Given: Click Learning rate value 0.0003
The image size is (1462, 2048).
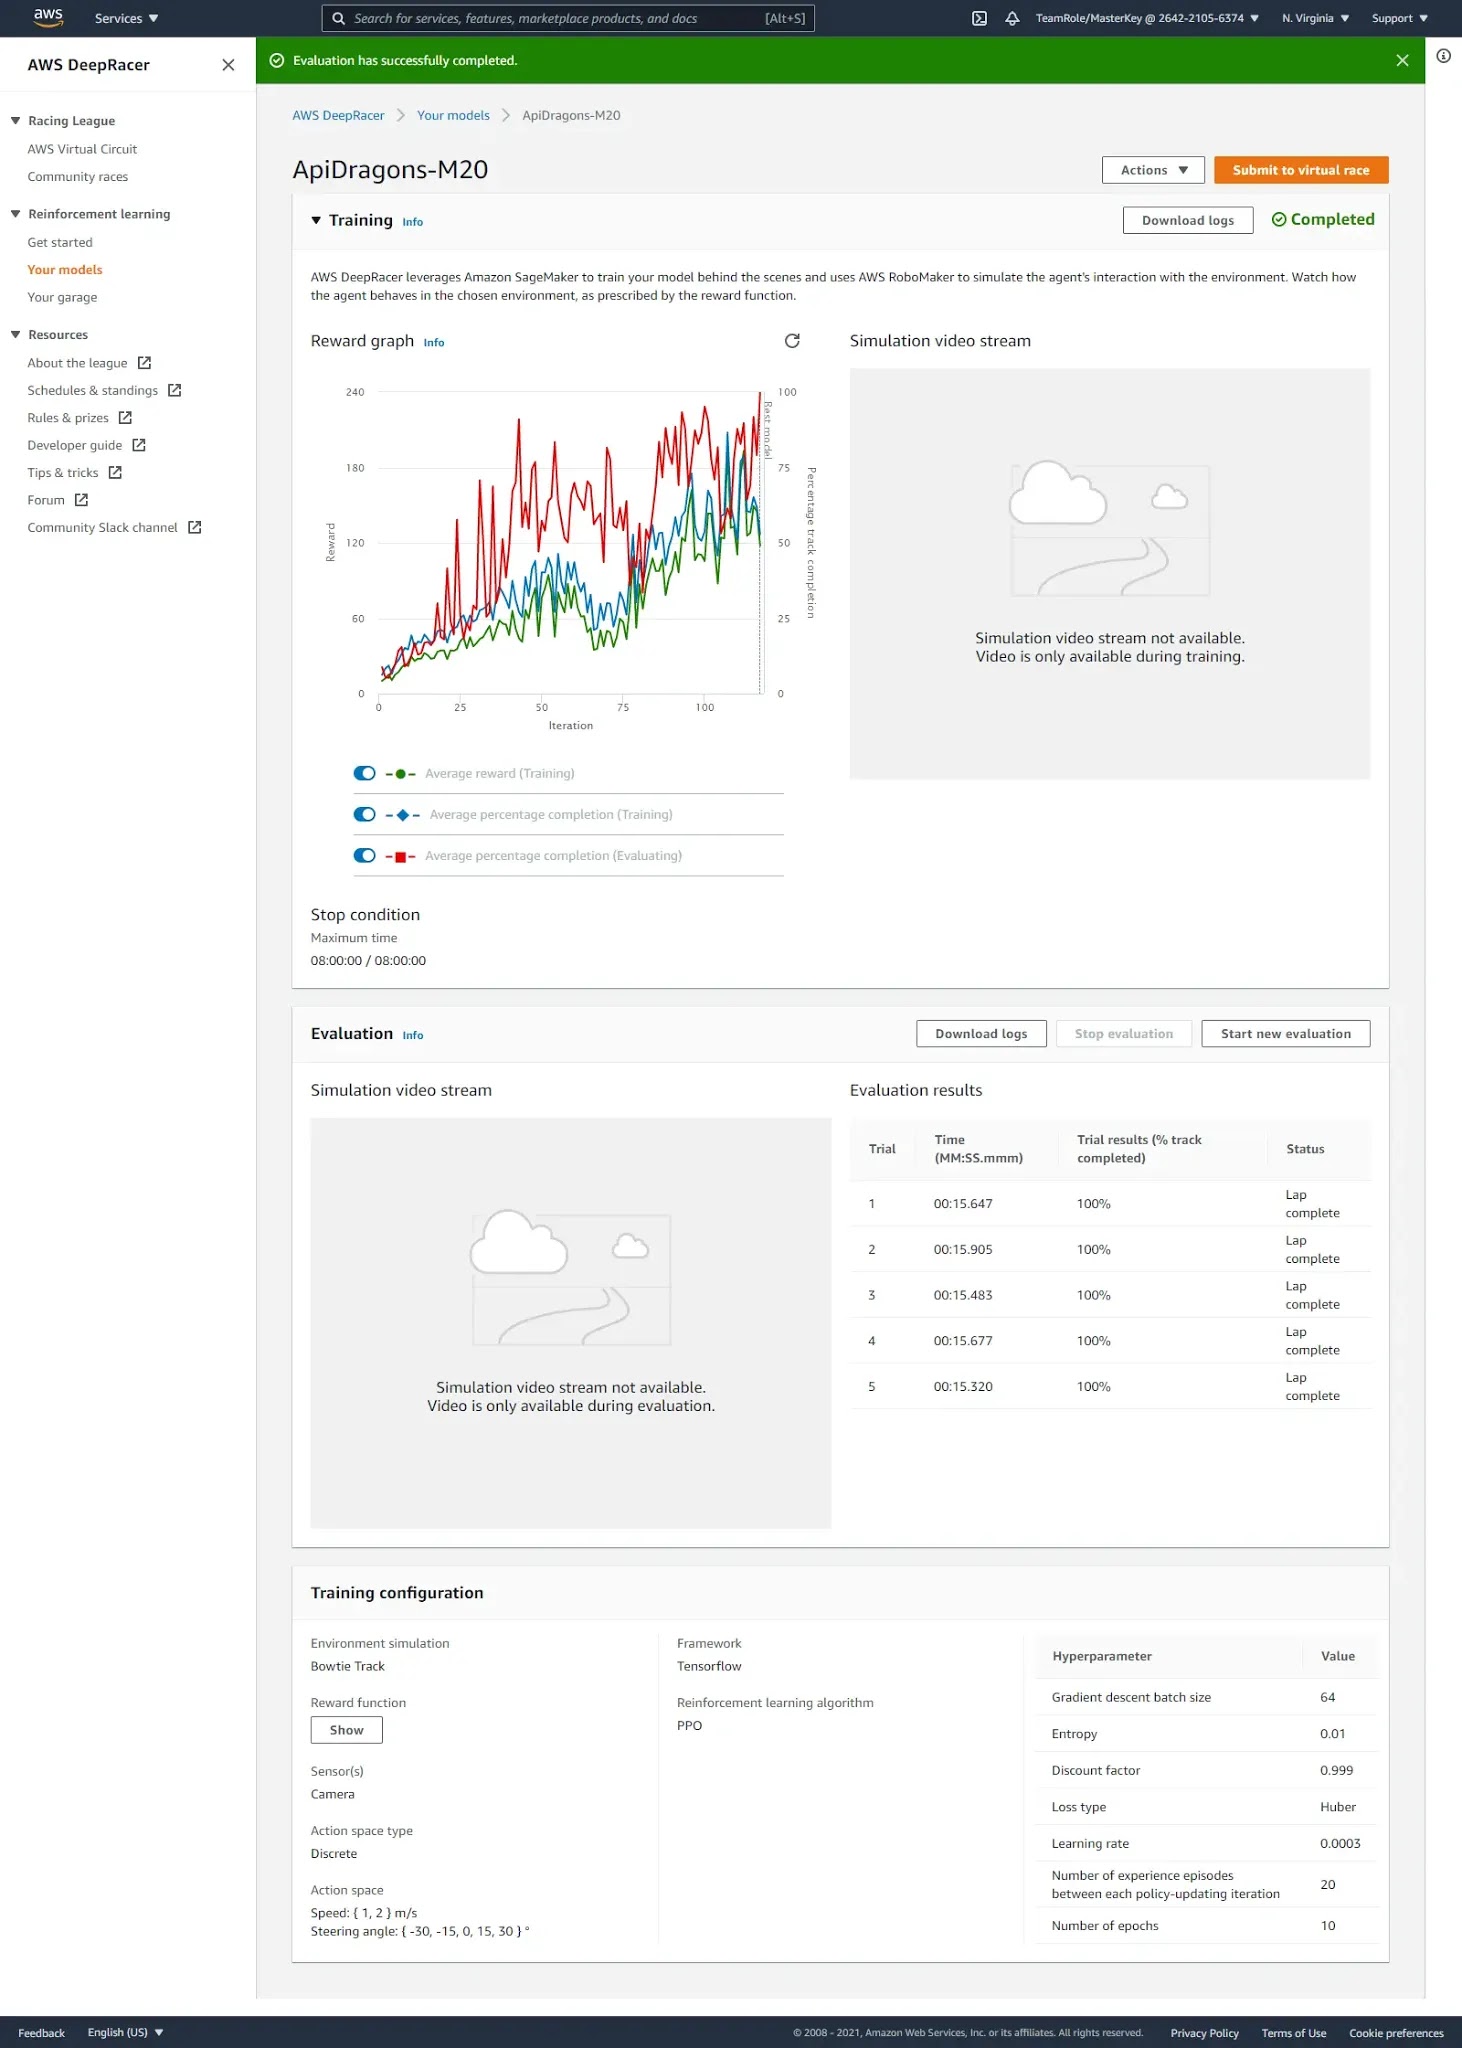Looking at the screenshot, I should (x=1340, y=1843).
